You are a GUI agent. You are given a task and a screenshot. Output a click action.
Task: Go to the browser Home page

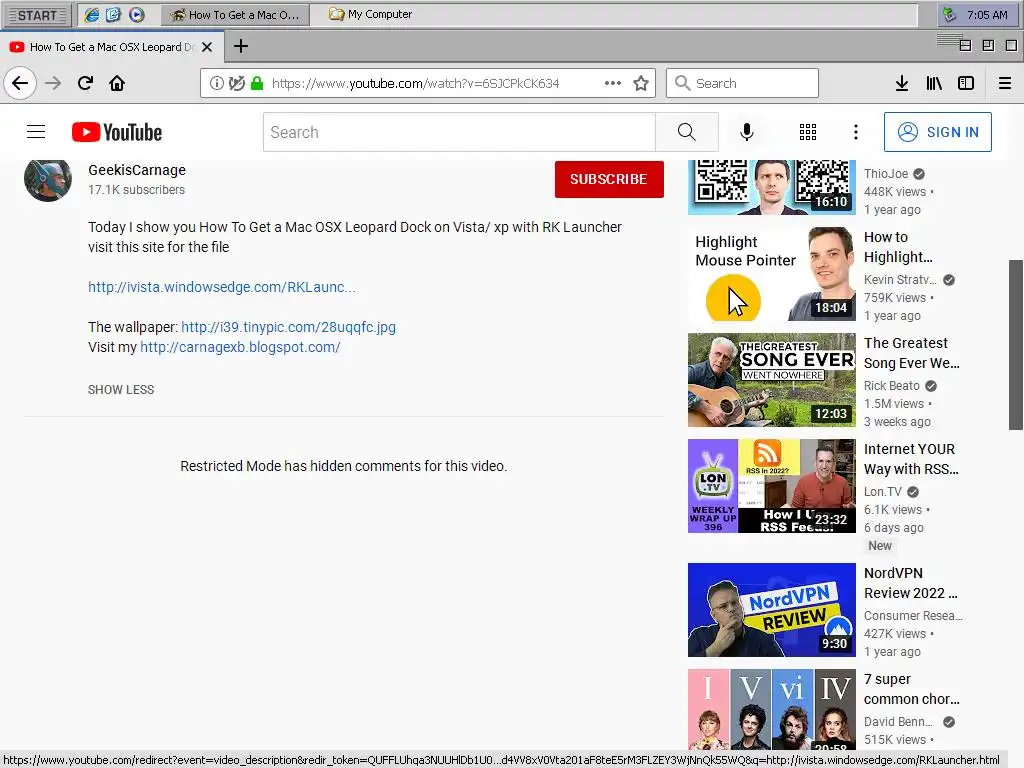117,83
